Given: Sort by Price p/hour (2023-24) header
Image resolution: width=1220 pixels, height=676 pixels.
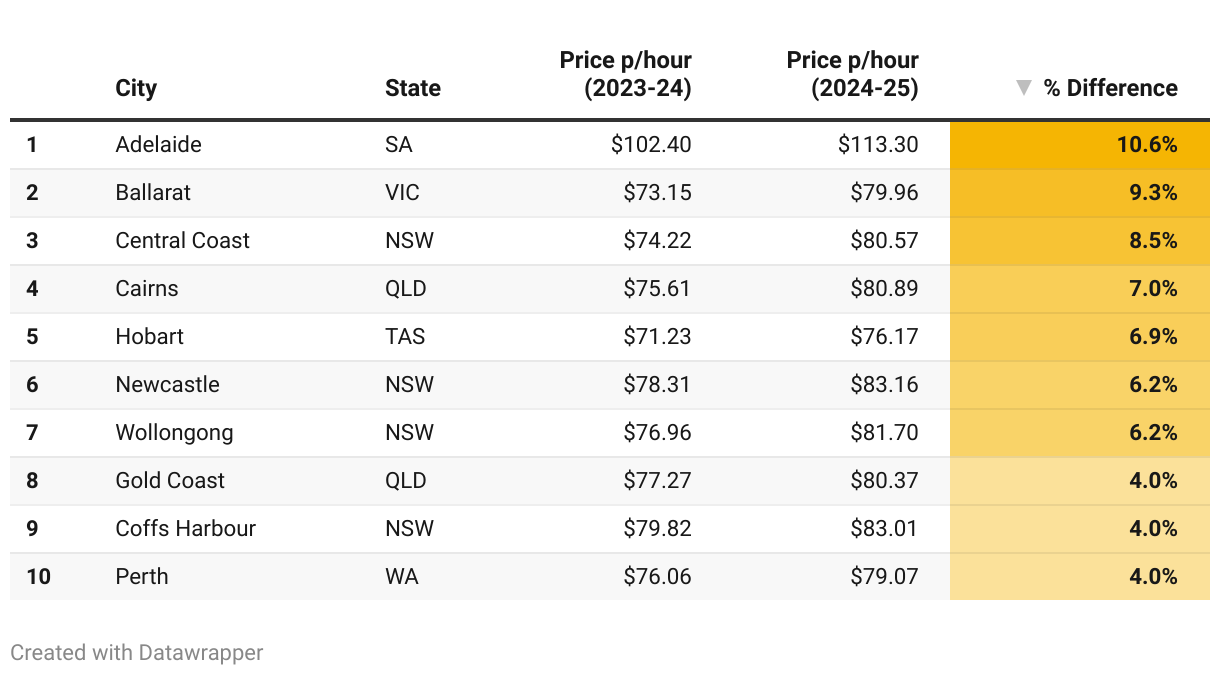Looking at the screenshot, I should point(626,74).
